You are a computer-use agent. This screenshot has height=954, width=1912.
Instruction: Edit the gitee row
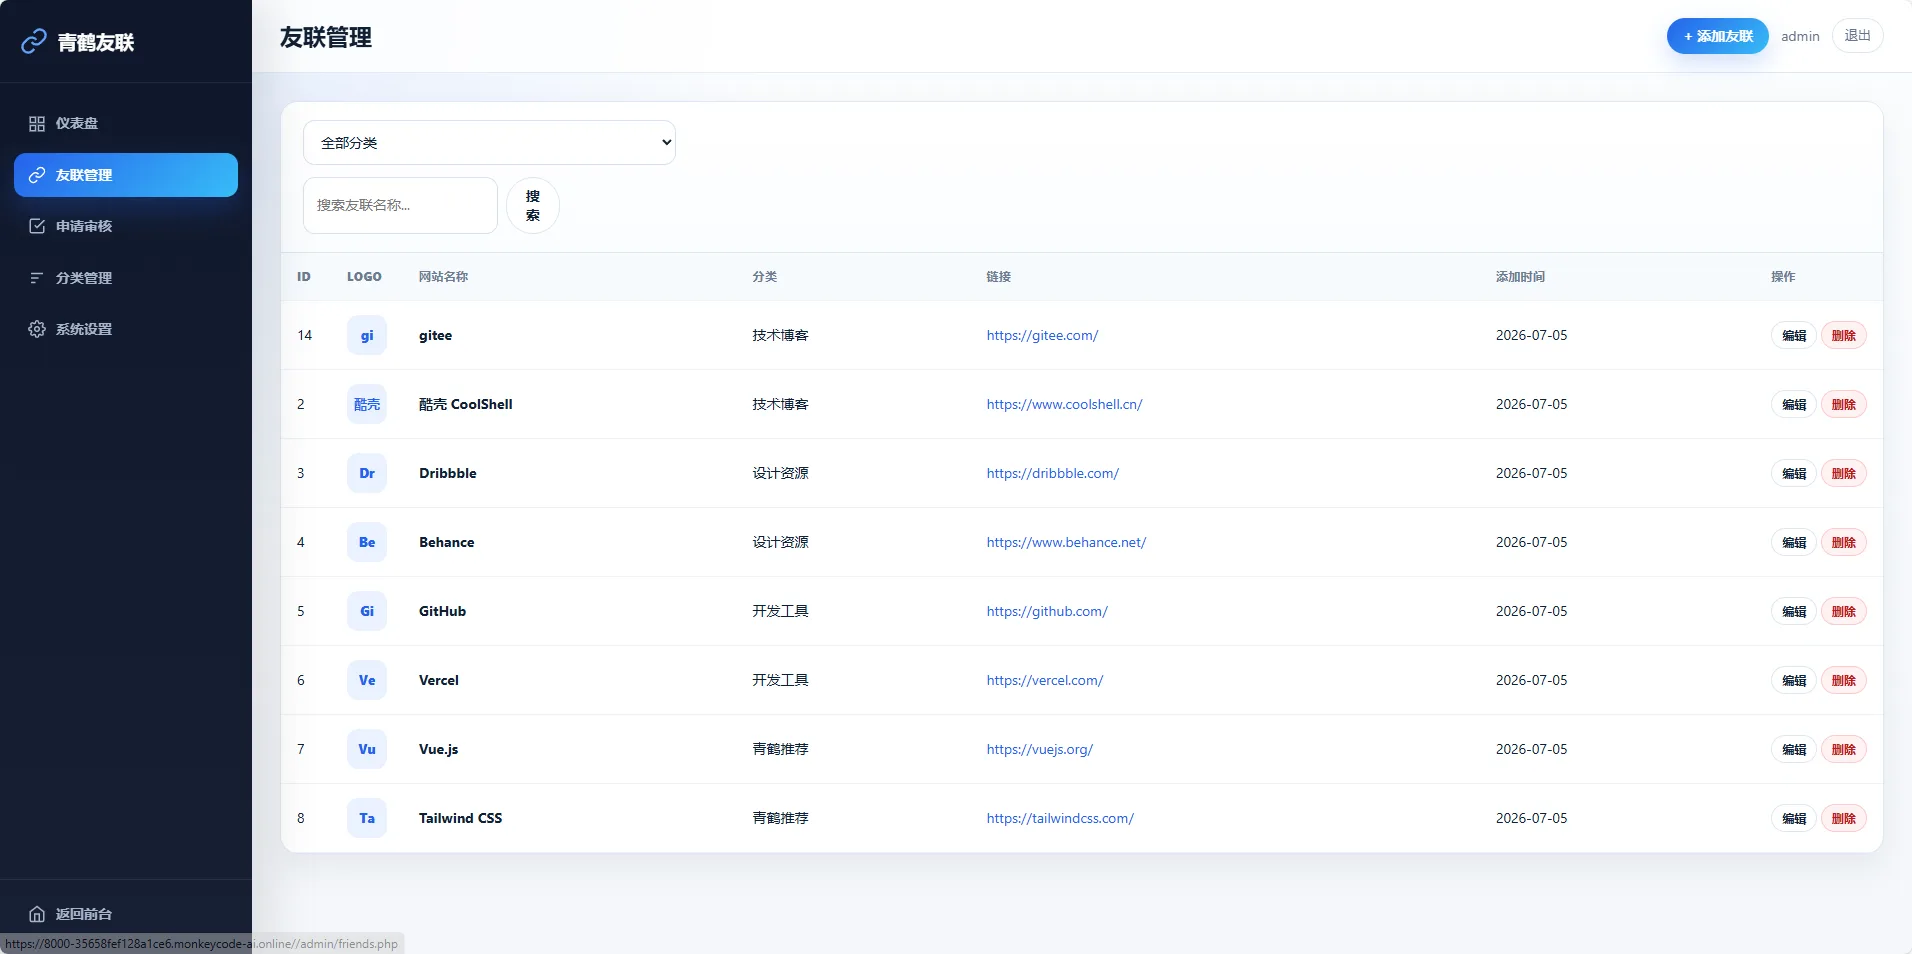coord(1794,335)
